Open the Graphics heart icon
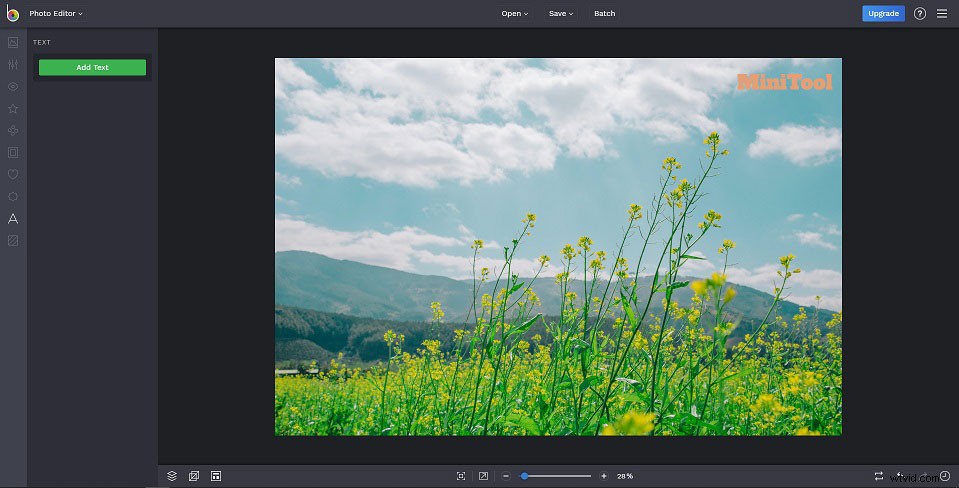Viewport: 959px width, 488px height. point(13,174)
